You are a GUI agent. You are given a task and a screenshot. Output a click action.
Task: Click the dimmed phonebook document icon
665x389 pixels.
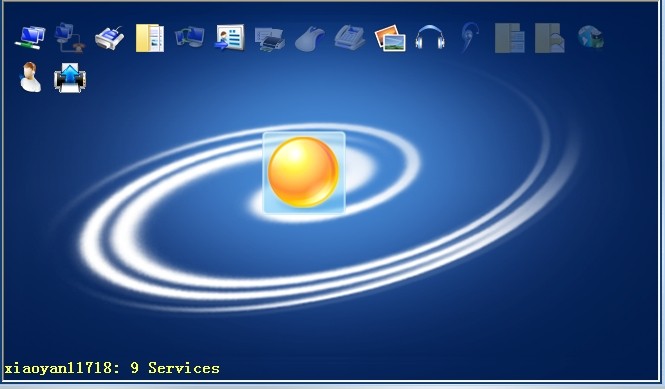click(x=509, y=38)
